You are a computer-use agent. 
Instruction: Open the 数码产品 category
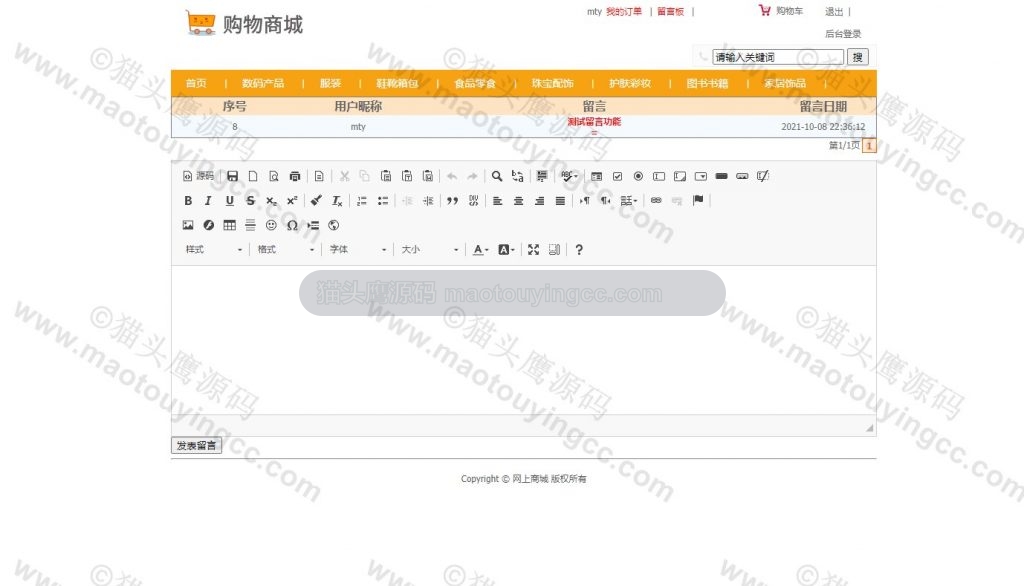point(263,83)
